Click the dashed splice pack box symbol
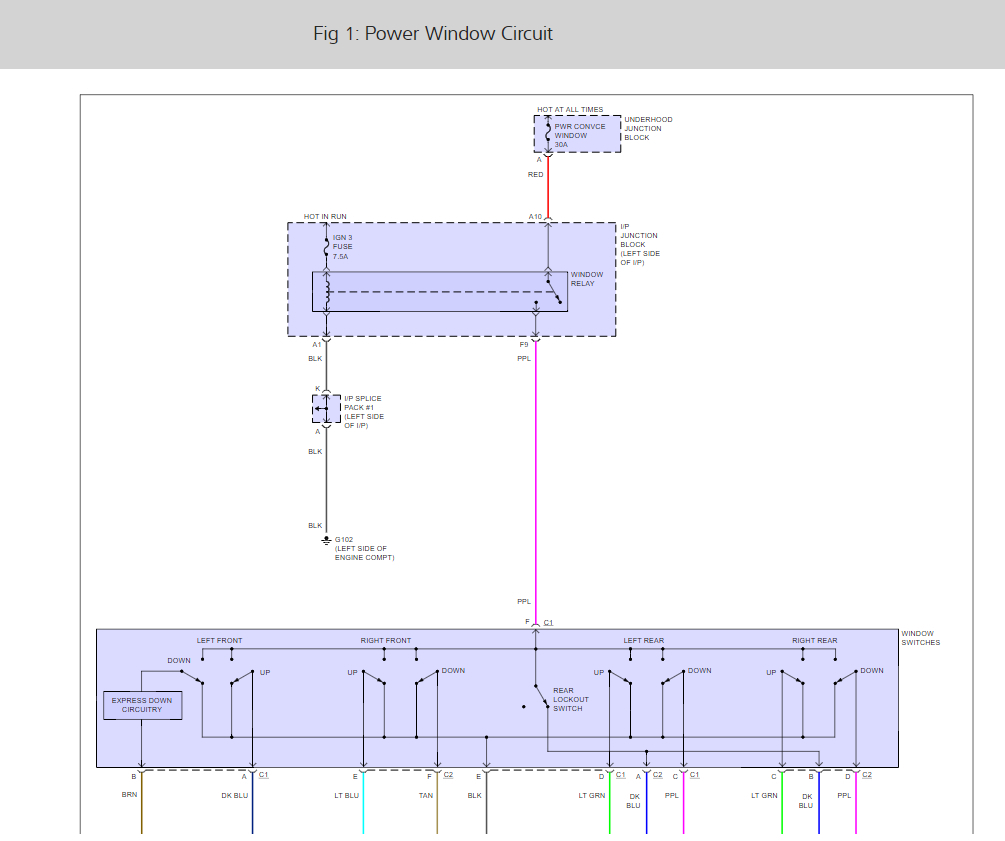Screen dimensions: 1005x841 [x=326, y=409]
